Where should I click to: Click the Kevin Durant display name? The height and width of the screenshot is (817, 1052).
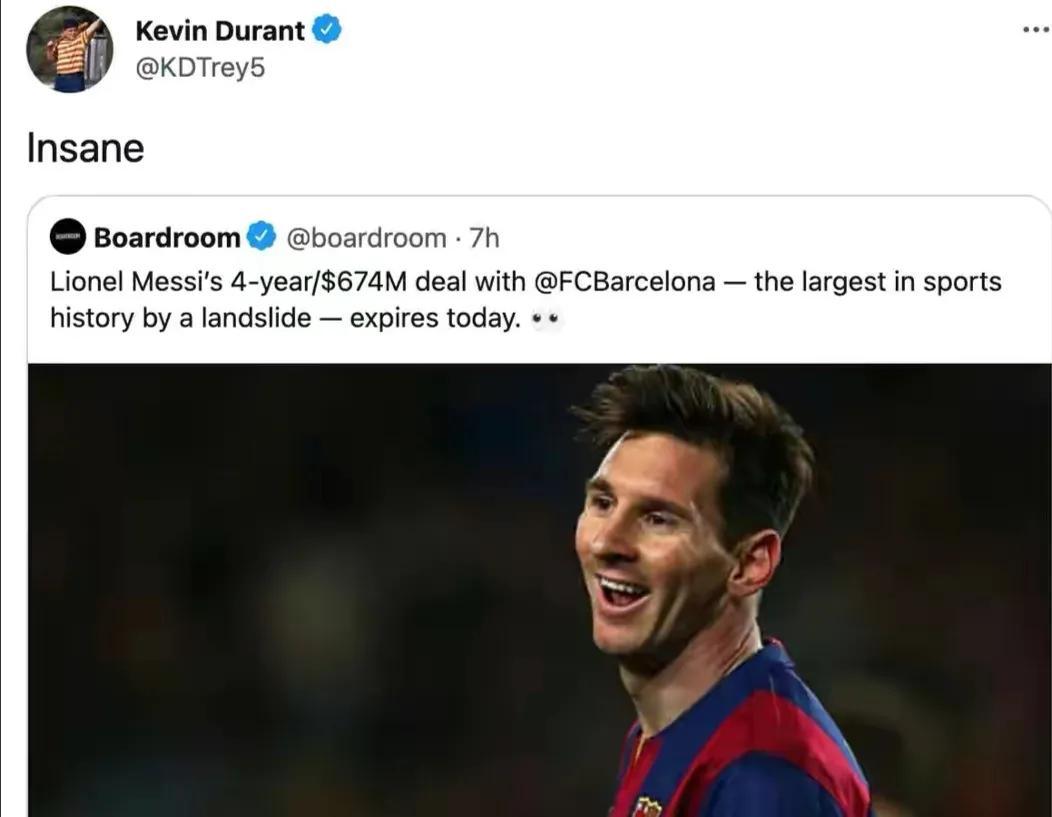[x=219, y=31]
